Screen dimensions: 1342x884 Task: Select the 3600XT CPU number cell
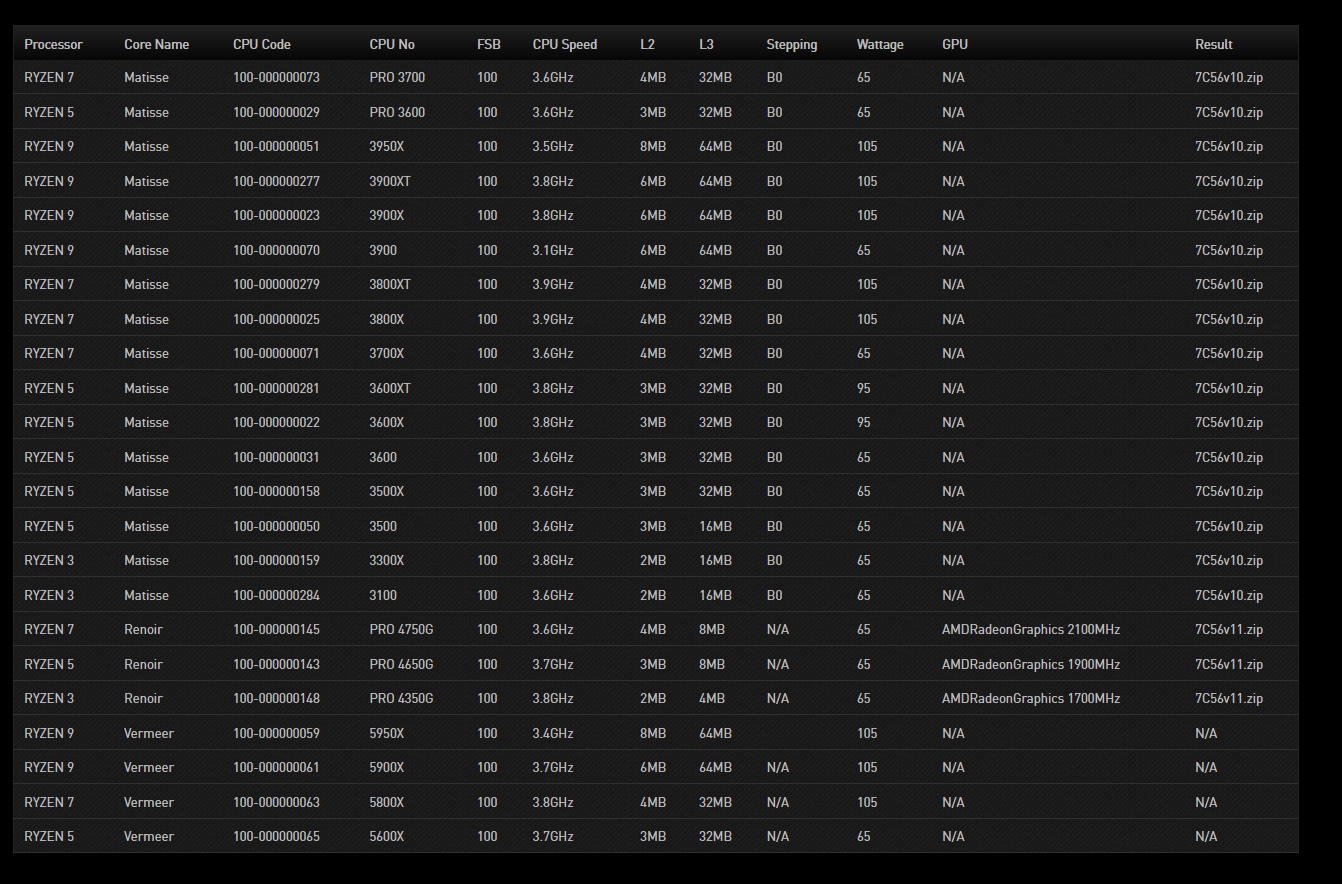coord(390,388)
